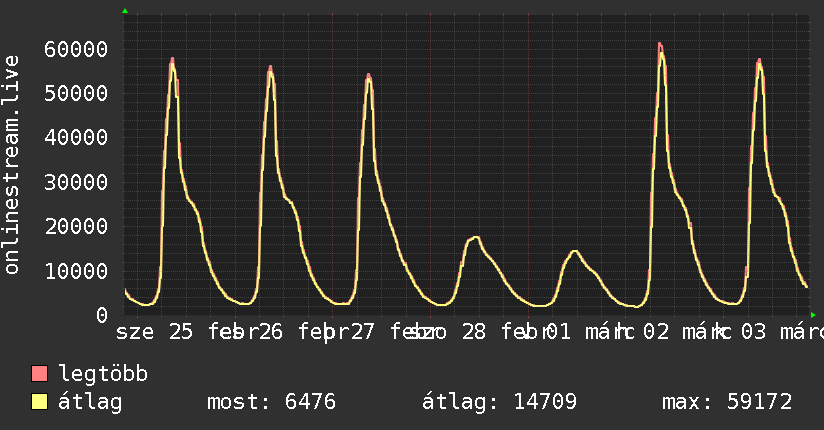This screenshot has width=824, height=430.
Task: Click the yellow átlag color swatch
Action: point(39,401)
